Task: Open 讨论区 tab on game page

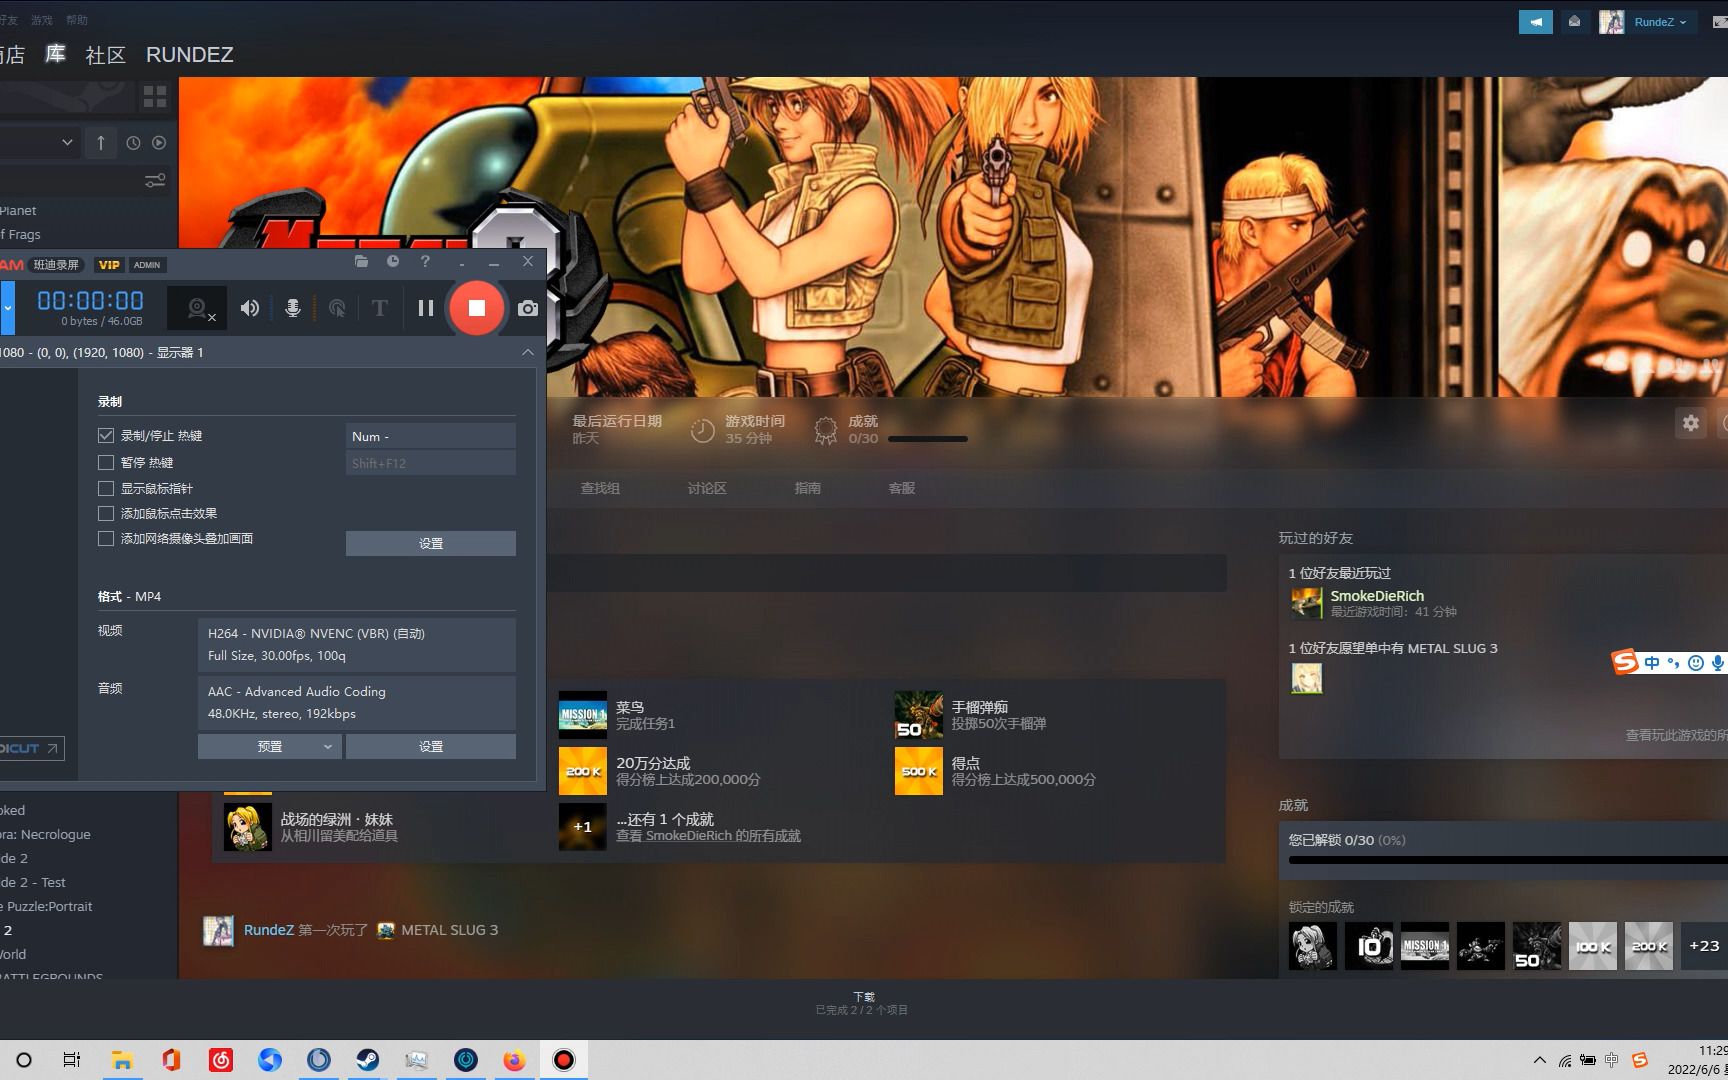Action: click(707, 488)
